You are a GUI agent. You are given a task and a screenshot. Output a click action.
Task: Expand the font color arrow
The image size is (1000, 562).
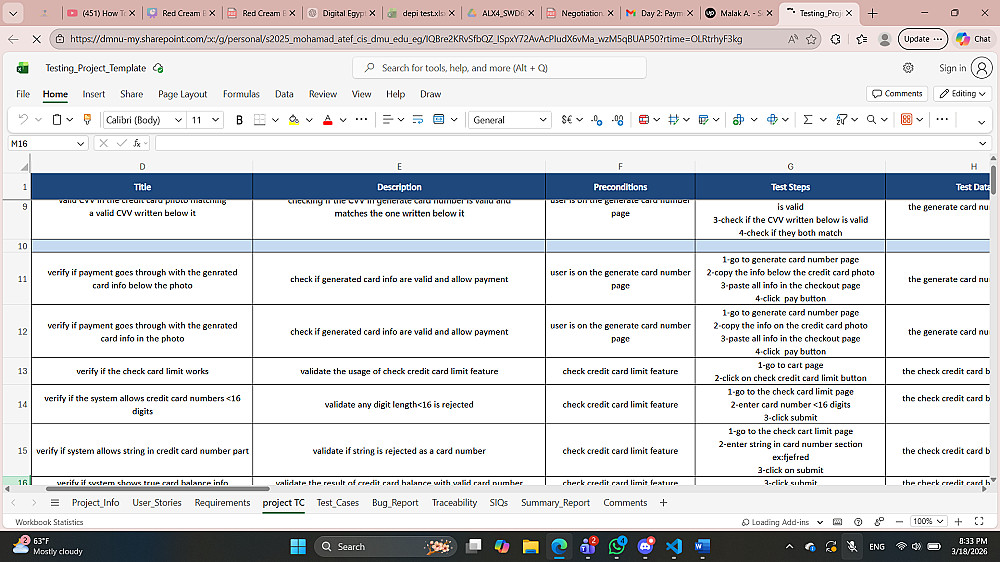click(343, 120)
